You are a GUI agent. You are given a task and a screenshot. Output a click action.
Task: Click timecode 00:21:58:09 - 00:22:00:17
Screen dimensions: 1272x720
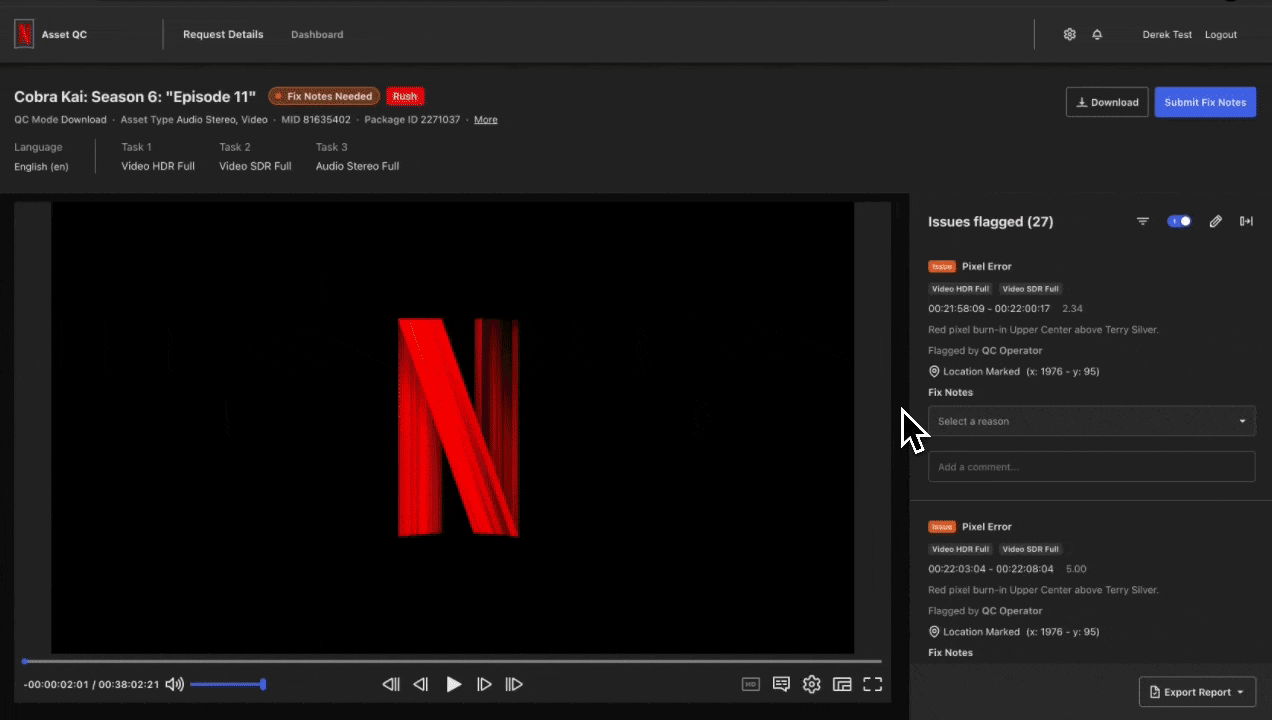989,309
